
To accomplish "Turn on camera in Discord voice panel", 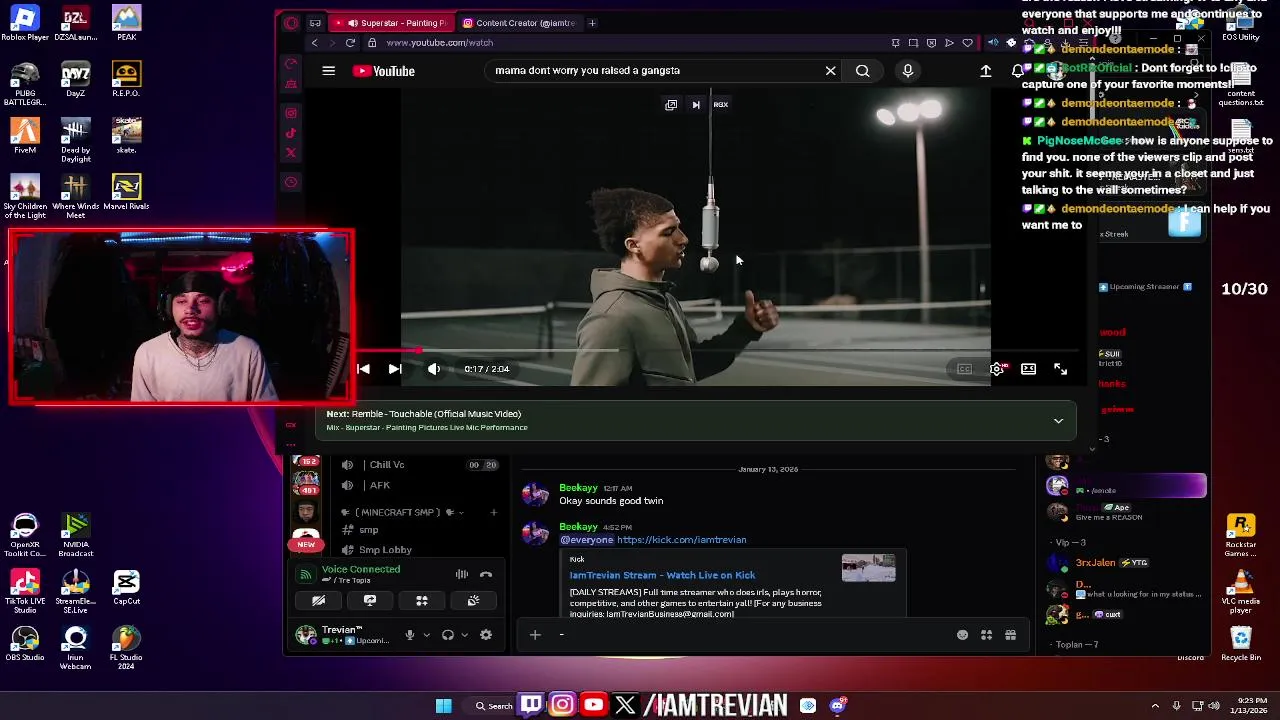I will click(x=318, y=601).
